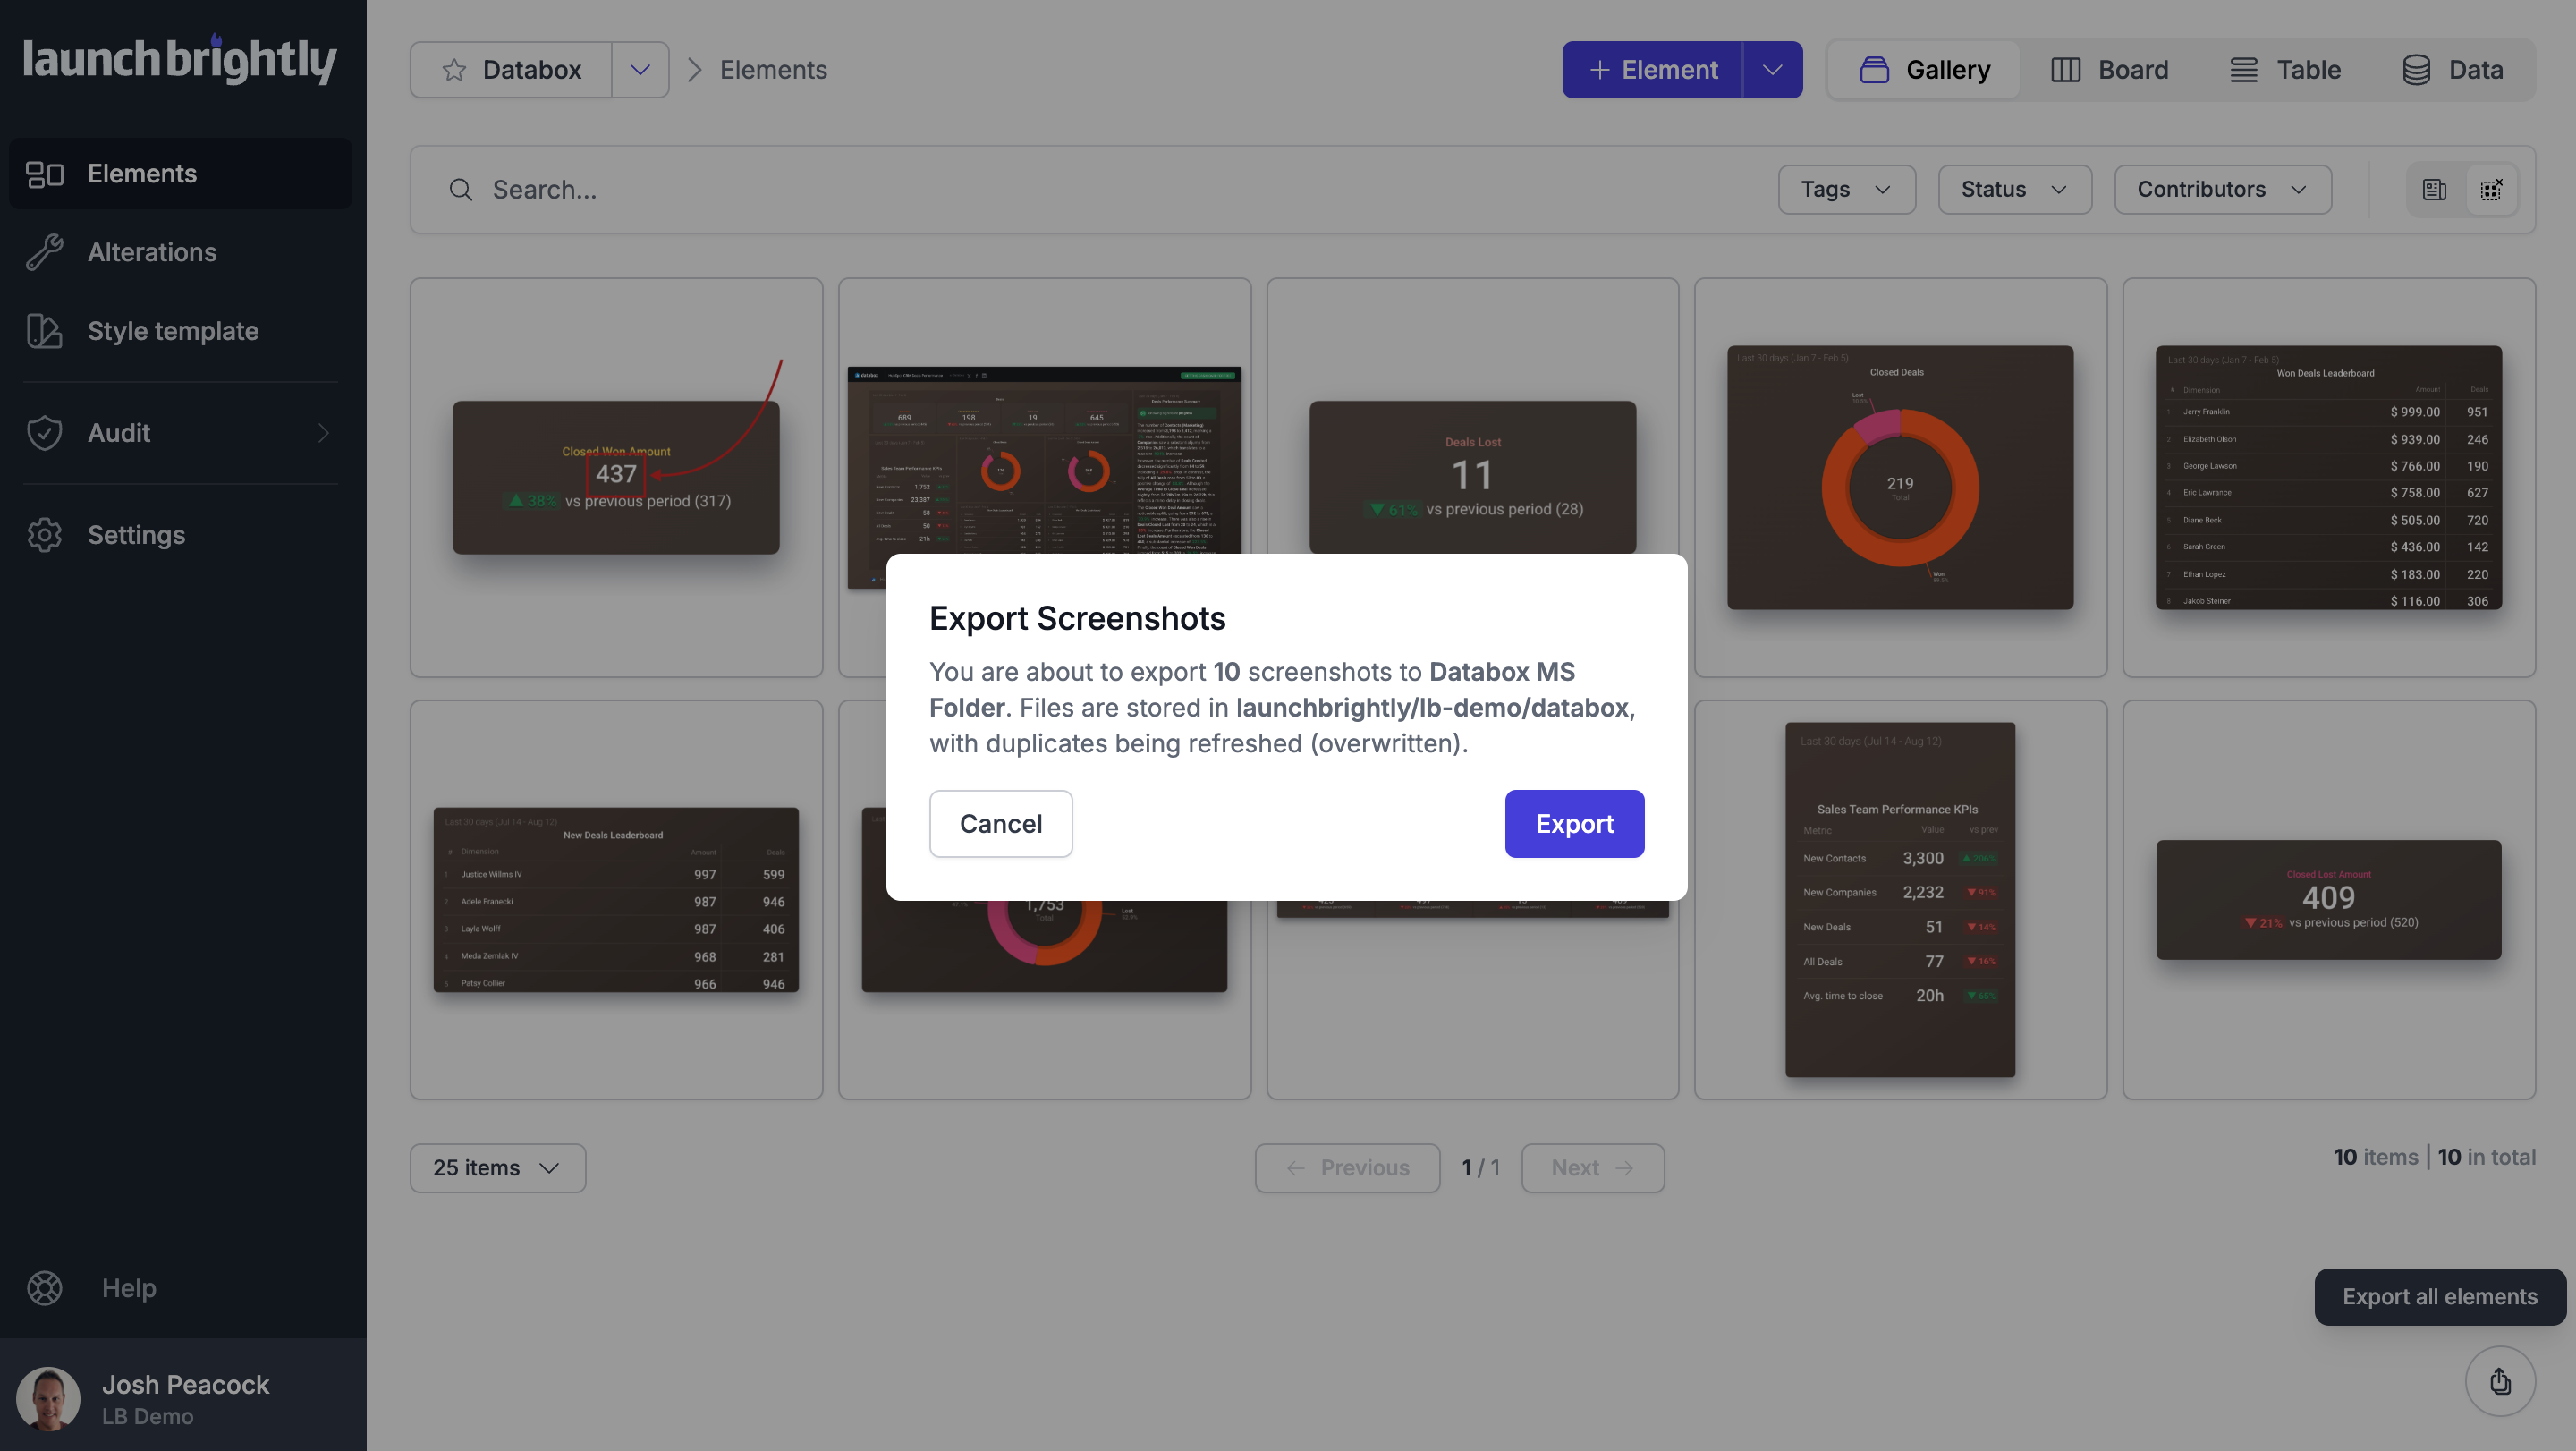The image size is (2576, 1451).
Task: Expand the Audit sidebar section
Action: 181,433
